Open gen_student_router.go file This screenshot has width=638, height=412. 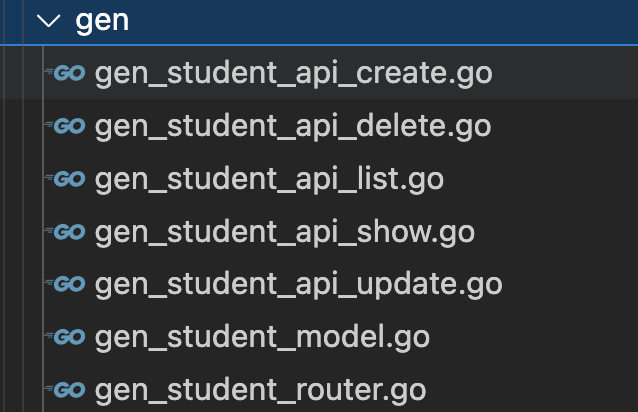[260, 390]
